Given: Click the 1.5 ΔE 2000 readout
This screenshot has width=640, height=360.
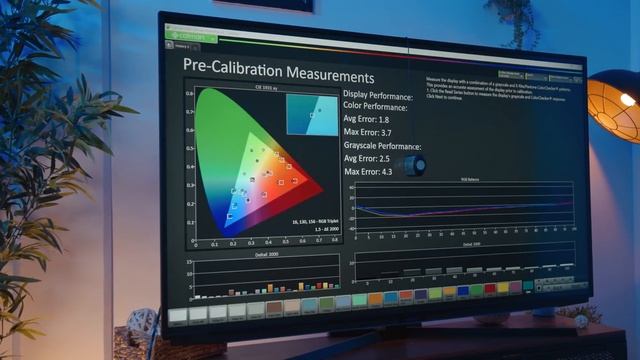Looking at the screenshot, I should pyautogui.click(x=327, y=229).
